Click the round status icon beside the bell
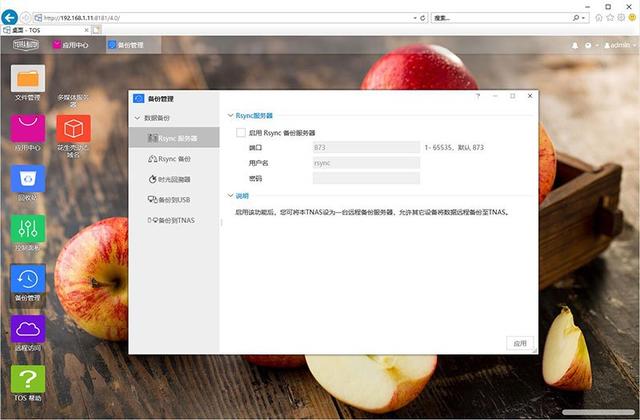 (x=588, y=45)
